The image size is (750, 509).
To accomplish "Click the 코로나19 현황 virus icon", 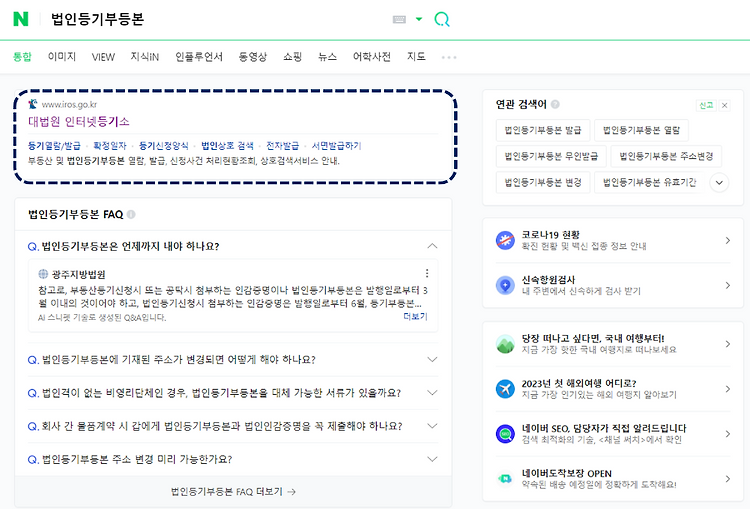I will (505, 240).
